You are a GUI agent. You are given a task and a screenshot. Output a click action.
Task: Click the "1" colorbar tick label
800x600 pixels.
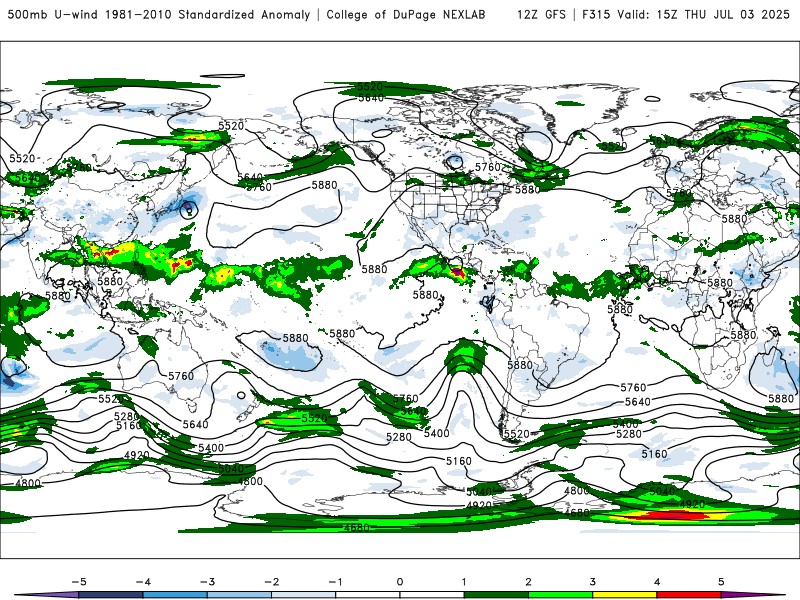click(464, 582)
